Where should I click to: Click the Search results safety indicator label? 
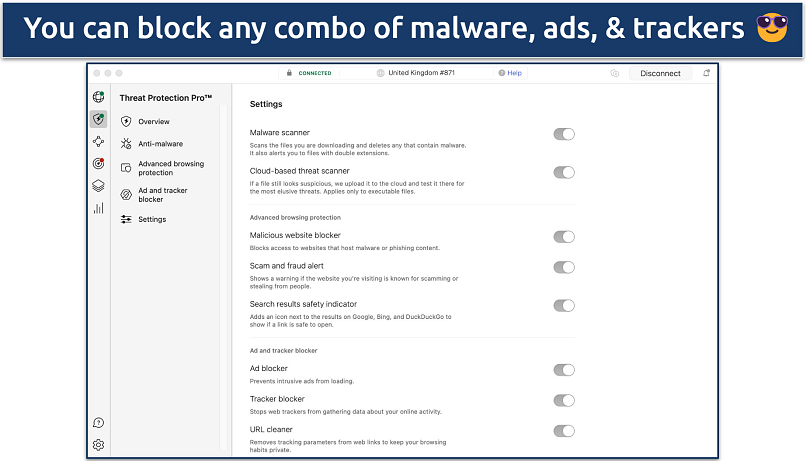click(x=303, y=304)
